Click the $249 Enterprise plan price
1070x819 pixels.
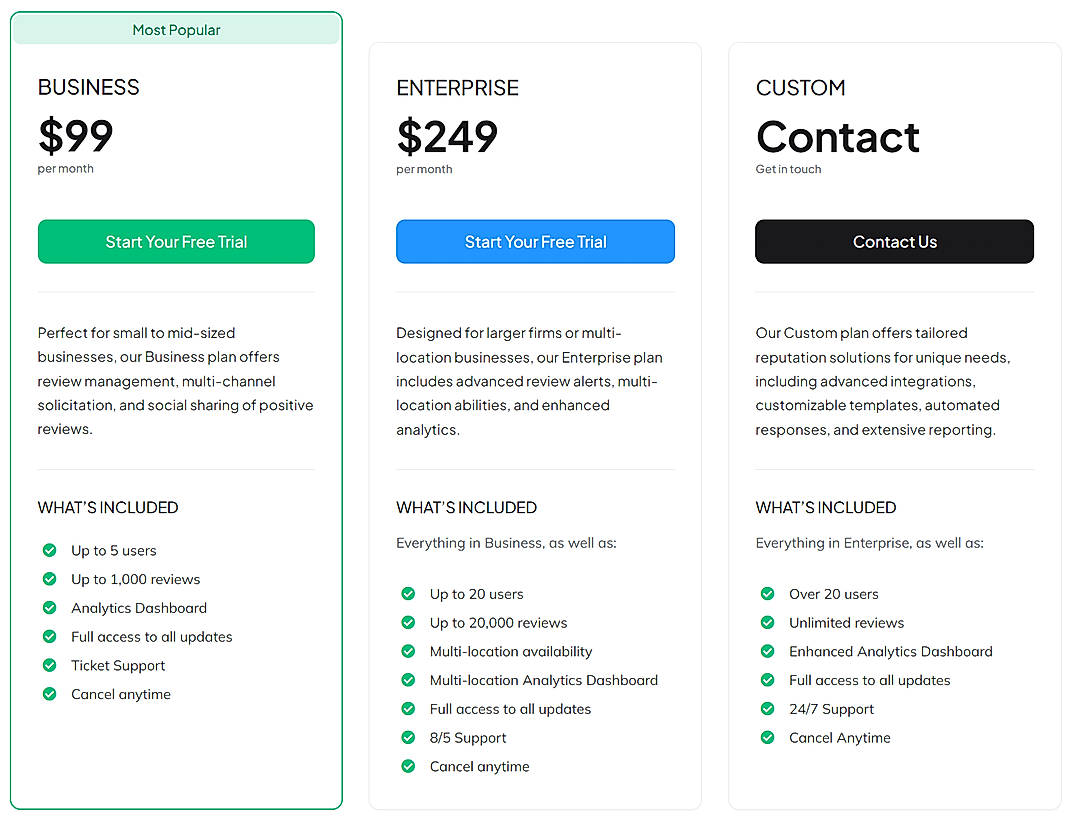(447, 137)
